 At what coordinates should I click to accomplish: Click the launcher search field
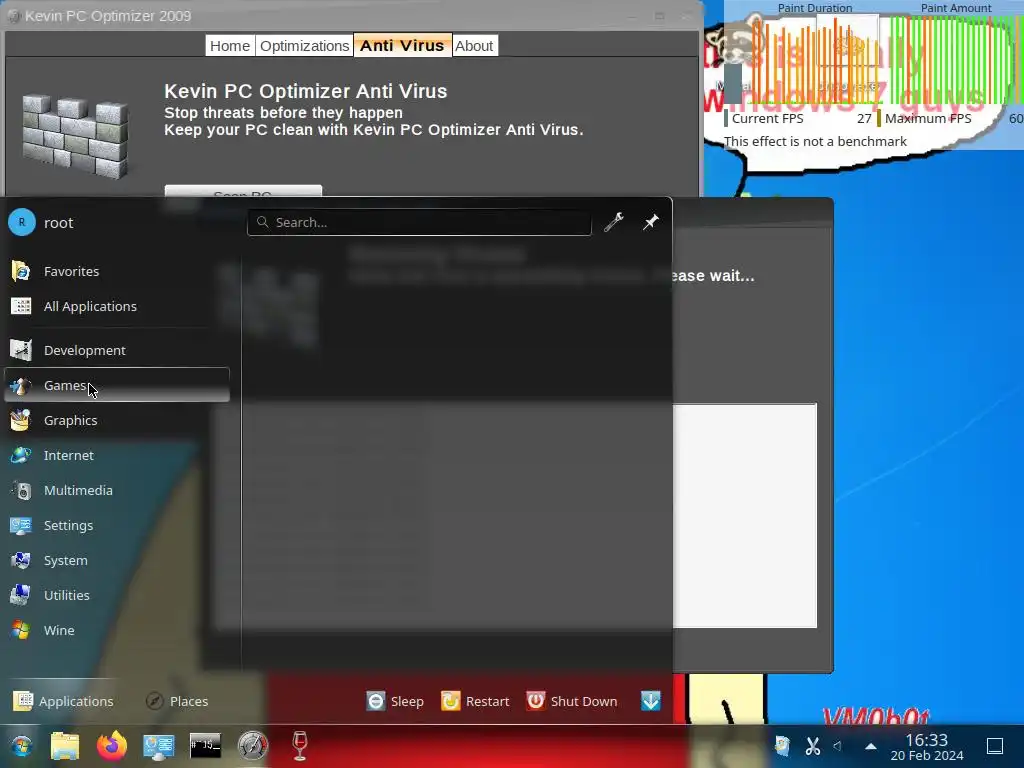(419, 222)
